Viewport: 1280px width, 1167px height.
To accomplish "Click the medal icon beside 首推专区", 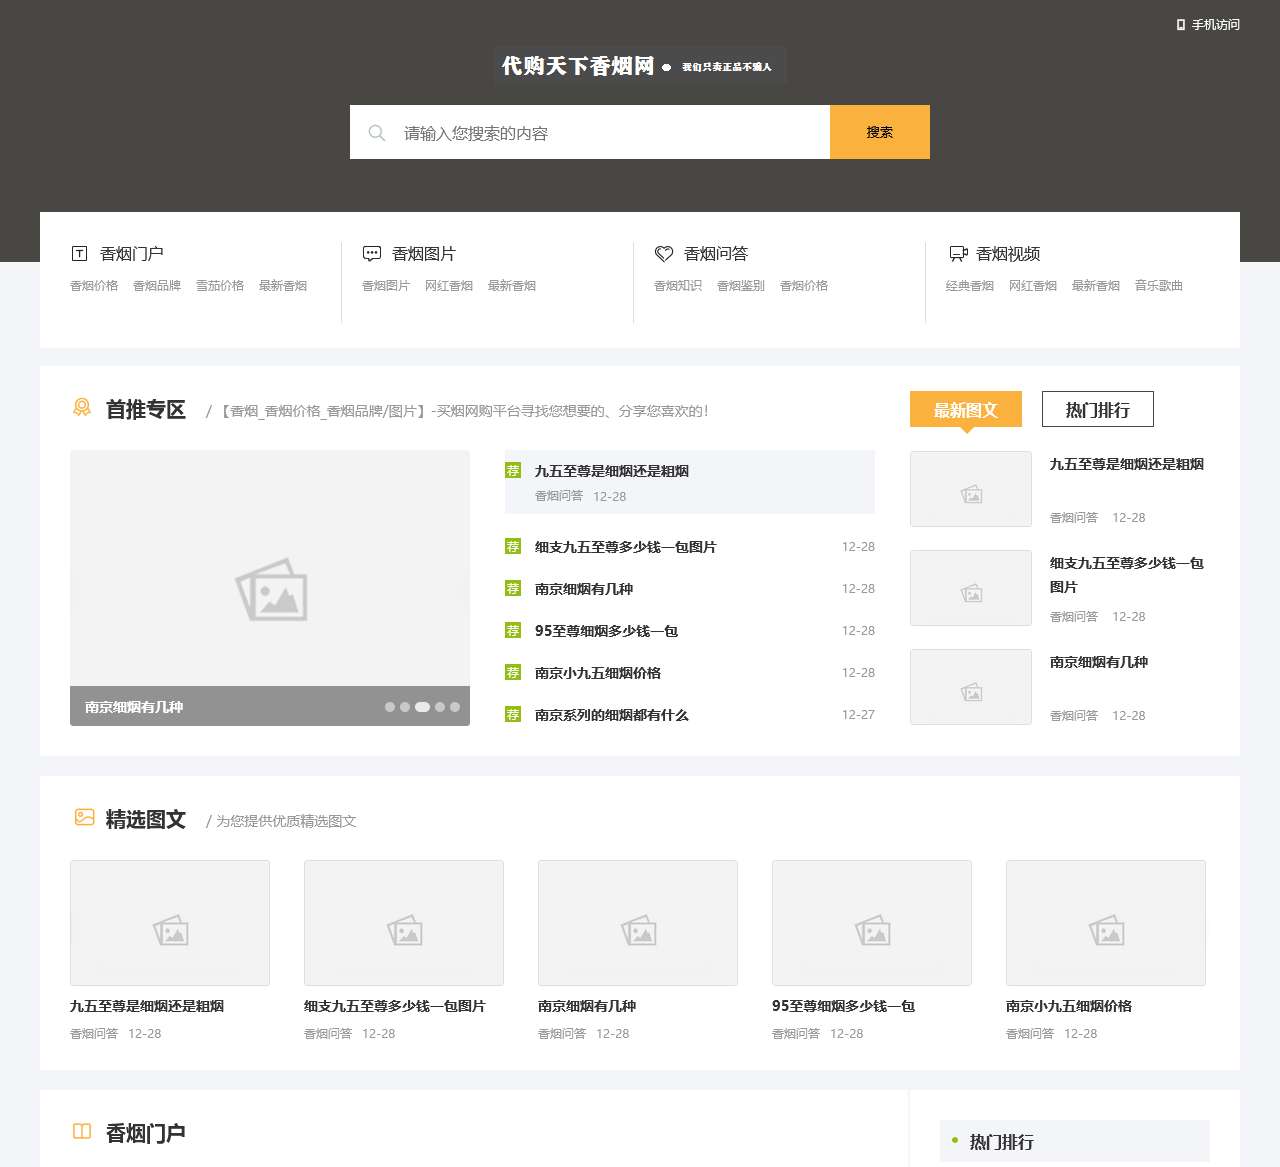I will point(81,408).
